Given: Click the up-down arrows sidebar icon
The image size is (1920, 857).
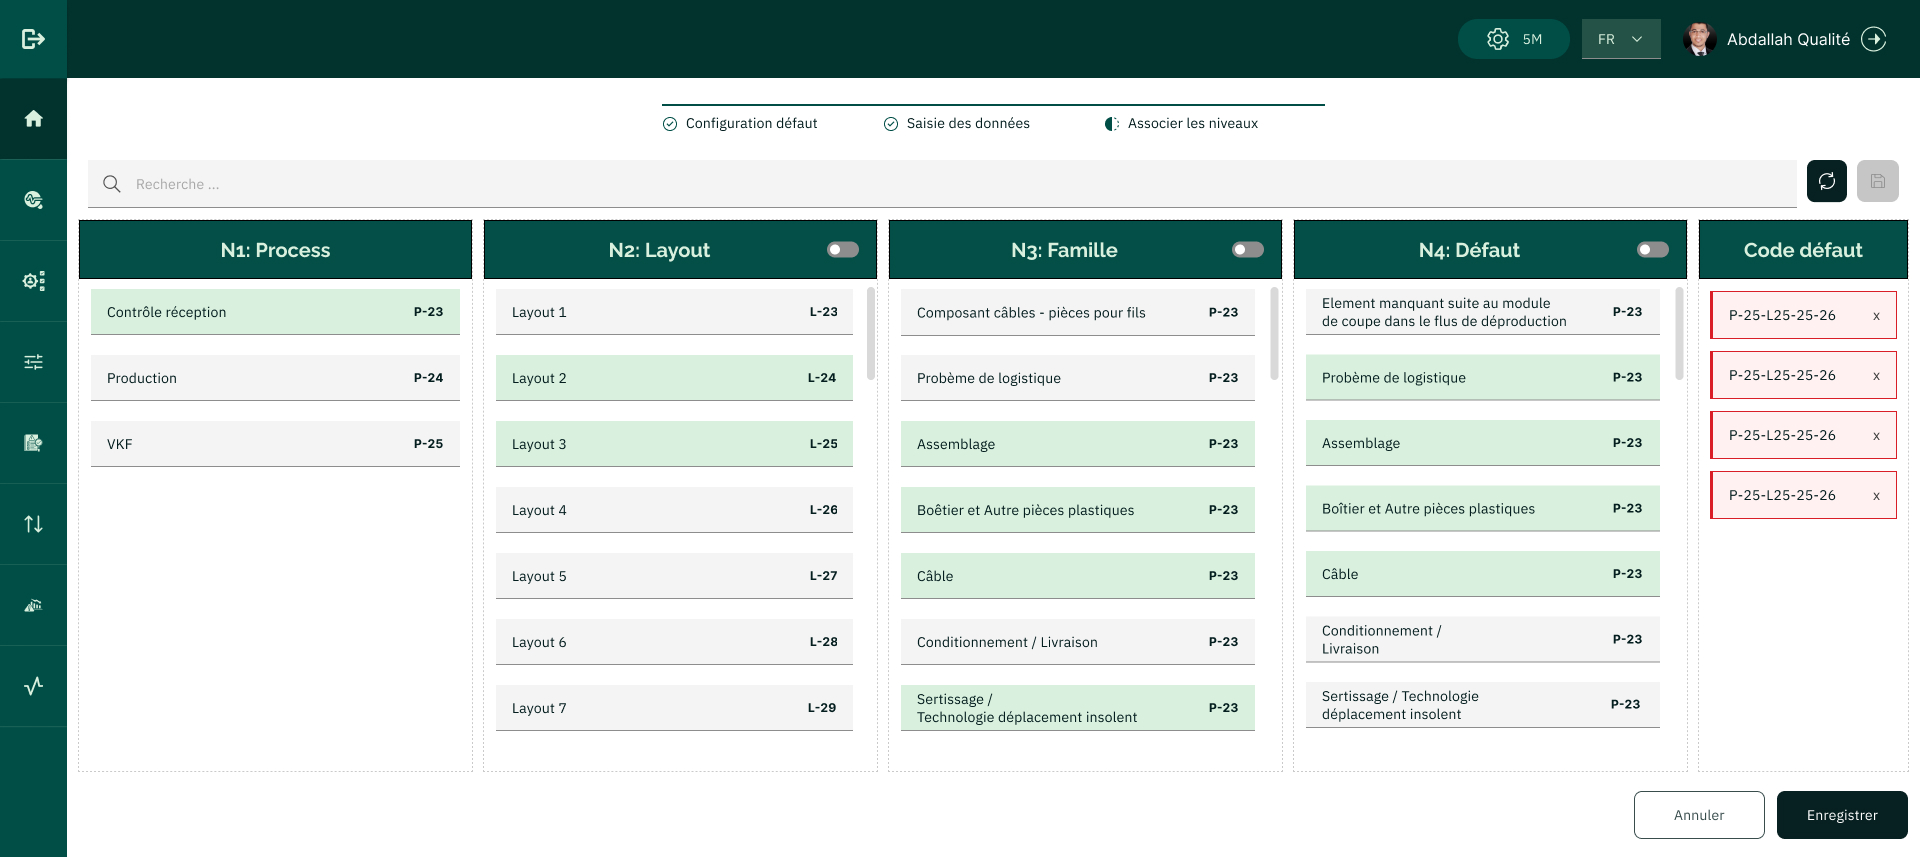Looking at the screenshot, I should click(x=33, y=524).
